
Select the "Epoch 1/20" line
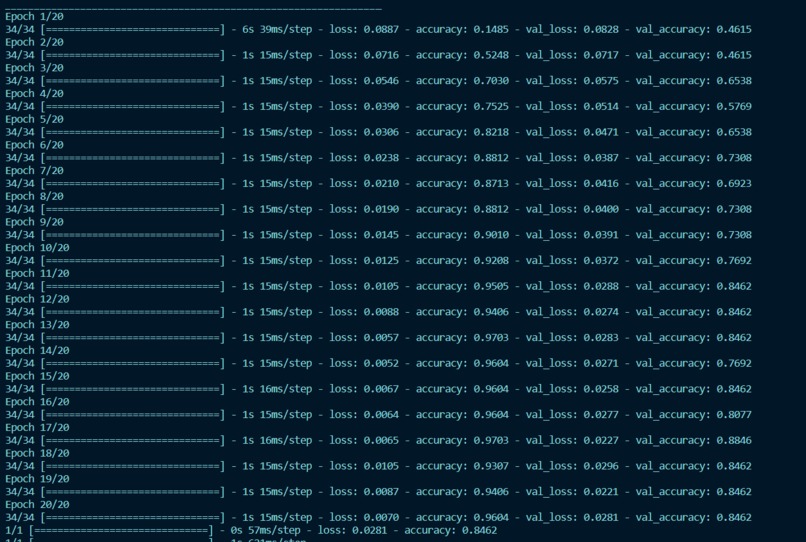pyautogui.click(x=34, y=16)
